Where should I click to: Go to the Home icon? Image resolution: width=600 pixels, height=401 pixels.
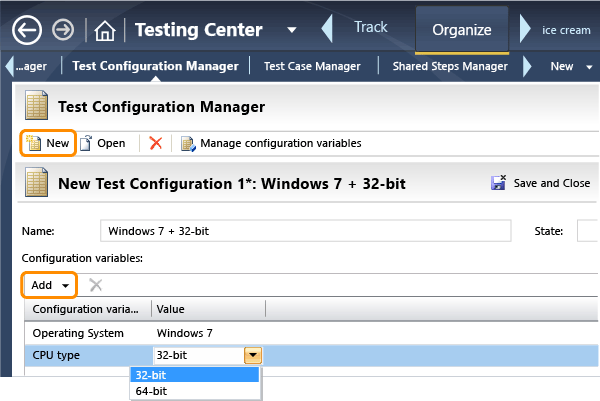pos(105,31)
